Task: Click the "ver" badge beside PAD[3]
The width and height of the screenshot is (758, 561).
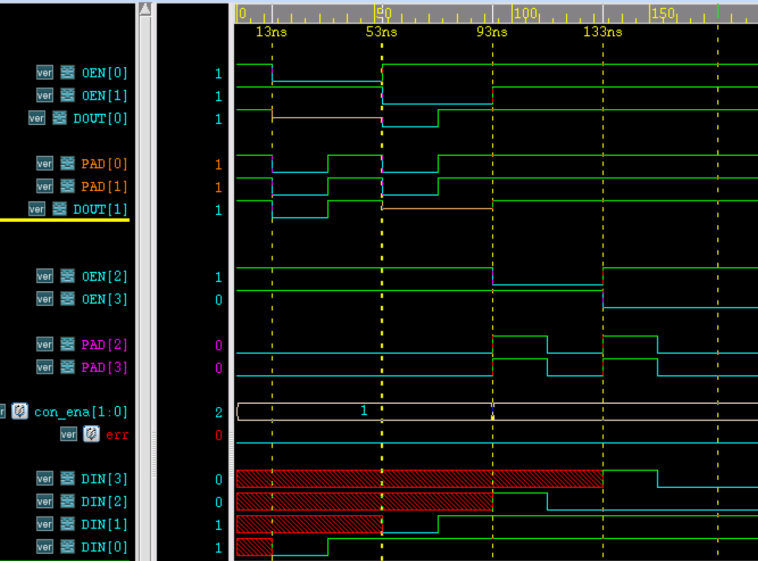Action: click(x=44, y=367)
